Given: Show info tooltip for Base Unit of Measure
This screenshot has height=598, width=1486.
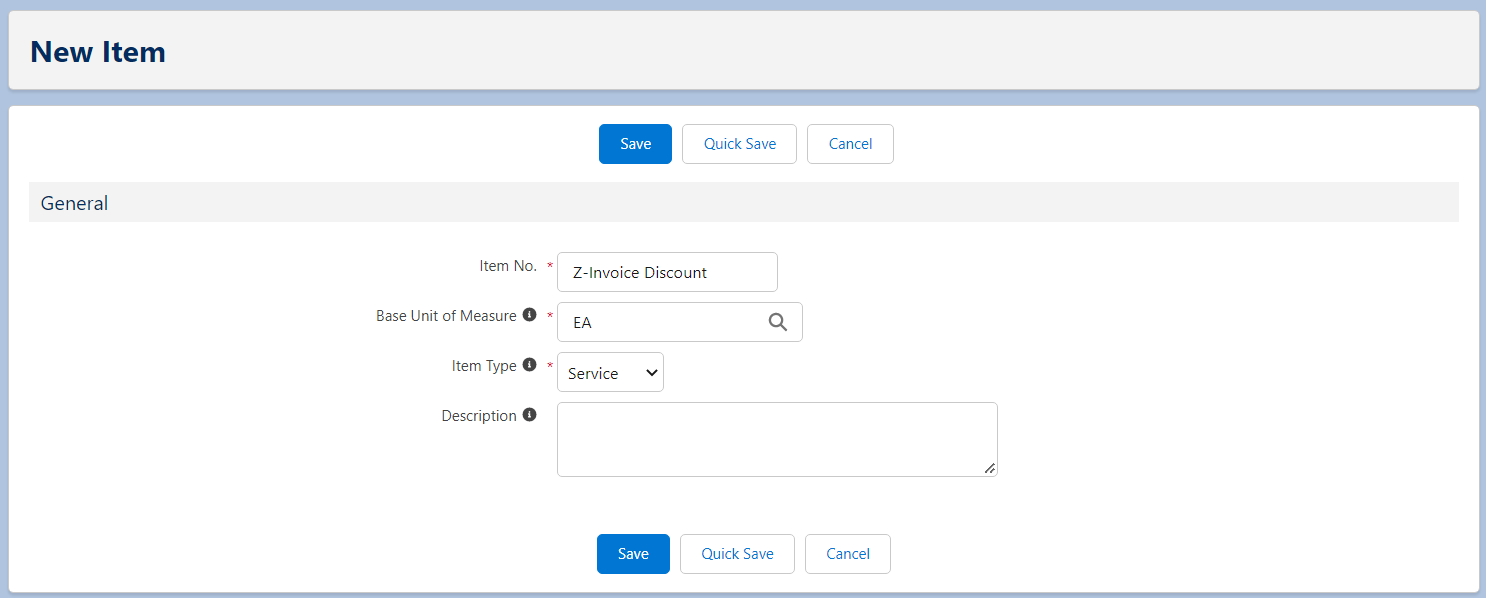Looking at the screenshot, I should point(530,315).
